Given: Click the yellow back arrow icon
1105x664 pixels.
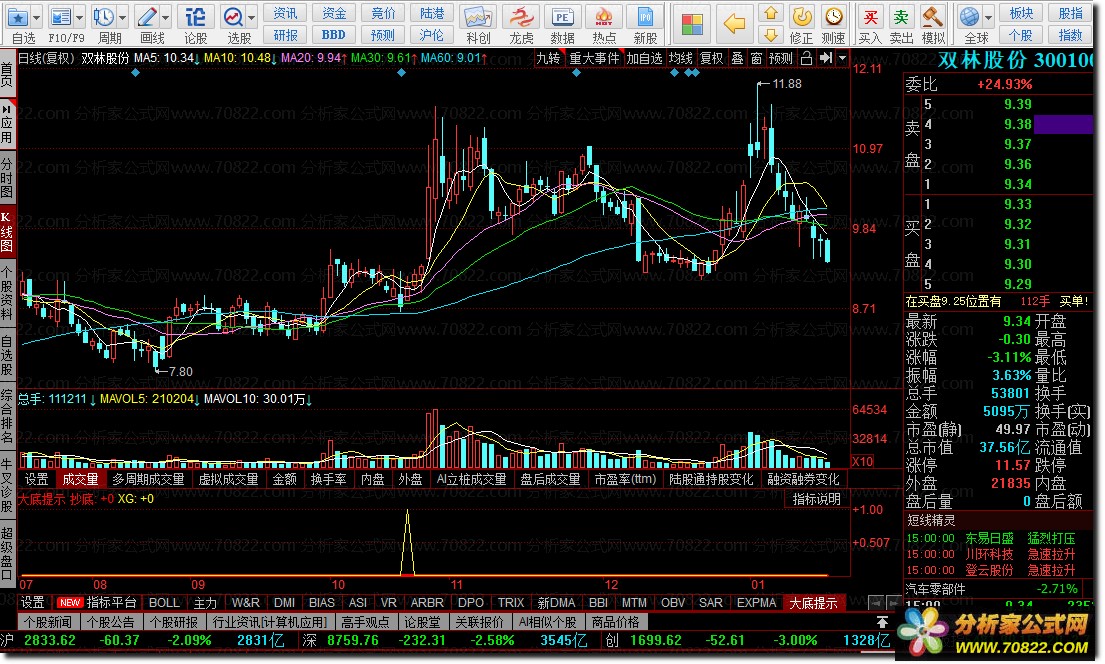Looking at the screenshot, I should (734, 24).
